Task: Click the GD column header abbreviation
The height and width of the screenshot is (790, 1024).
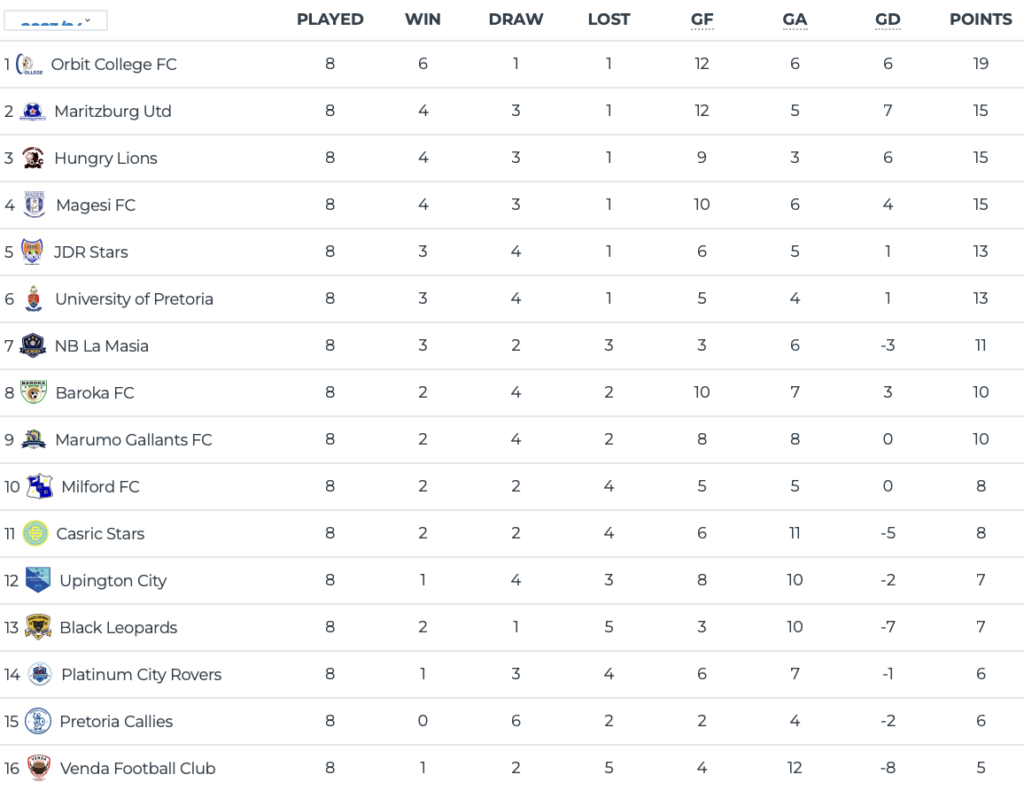Action: 888,20
